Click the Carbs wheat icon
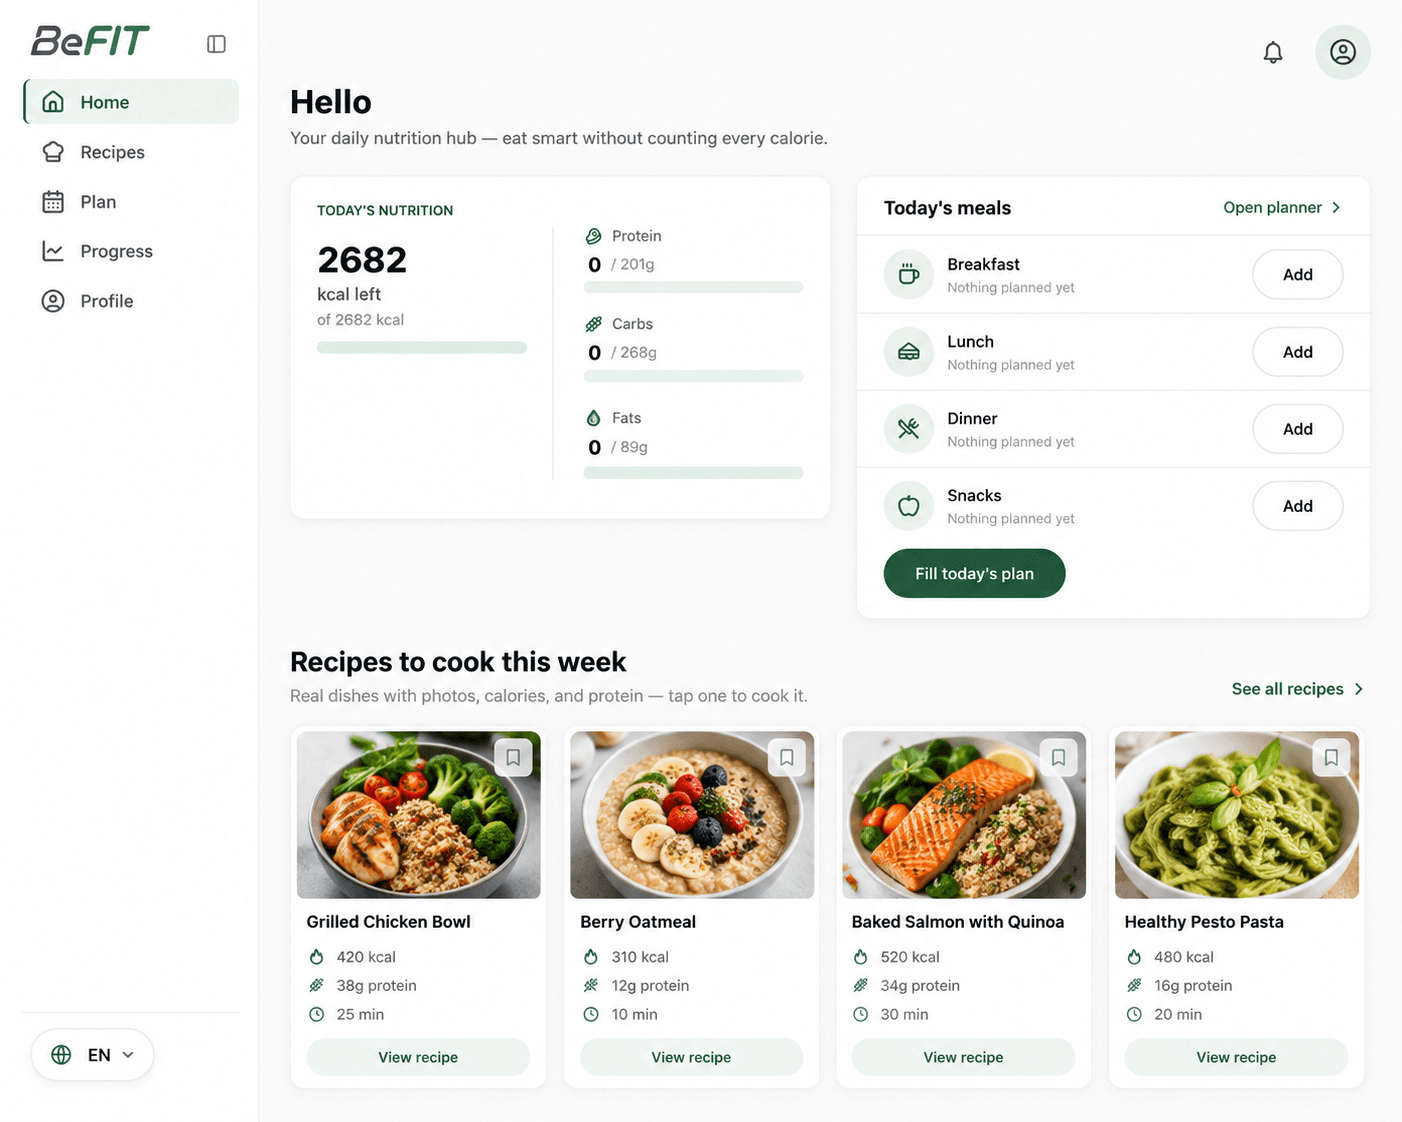 593,324
